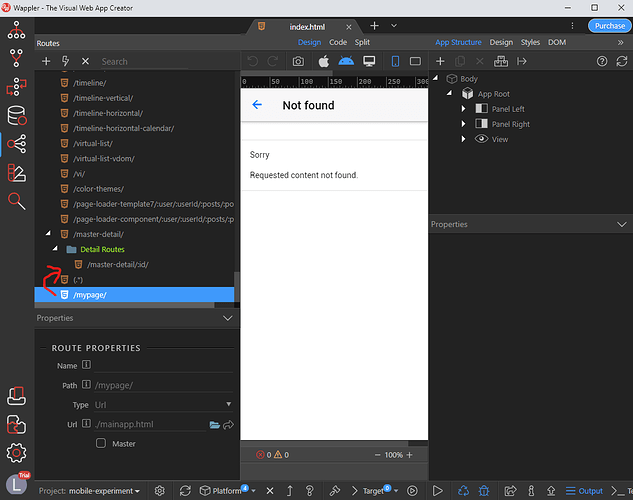Toggle visibility eye on View element

tap(481, 139)
